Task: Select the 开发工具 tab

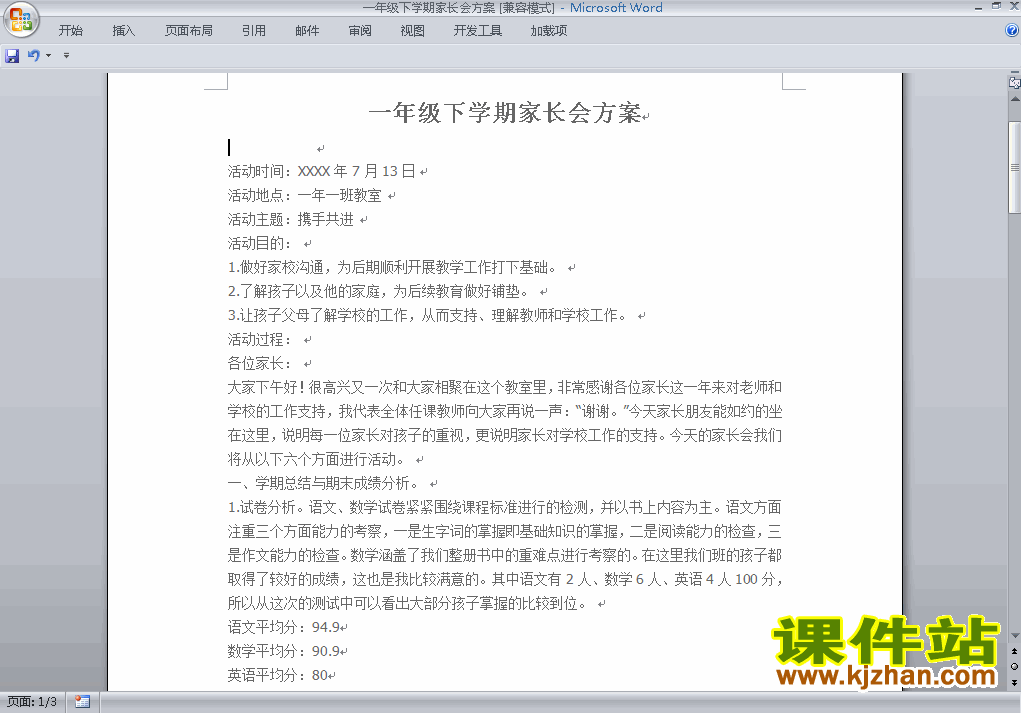Action: click(x=478, y=31)
